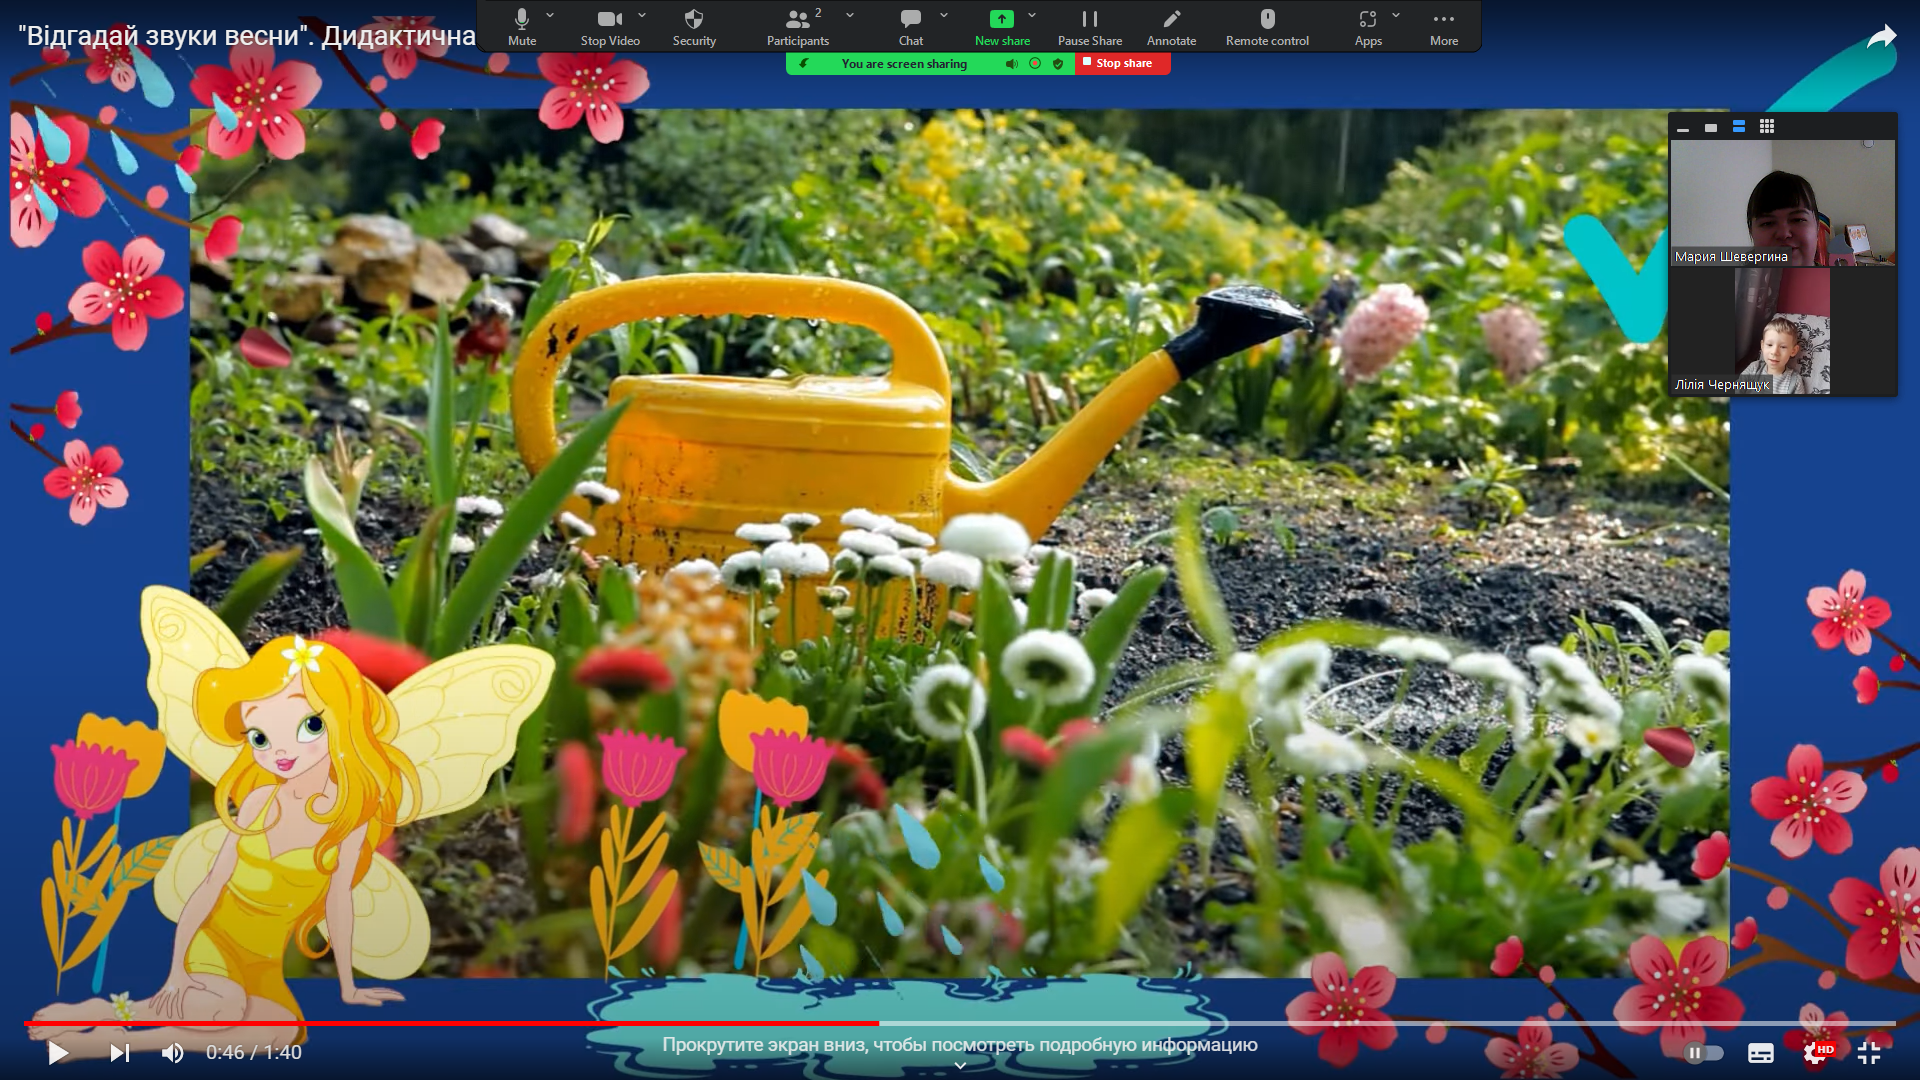
Task: Open Zoom Apps
Action: click(x=1368, y=27)
